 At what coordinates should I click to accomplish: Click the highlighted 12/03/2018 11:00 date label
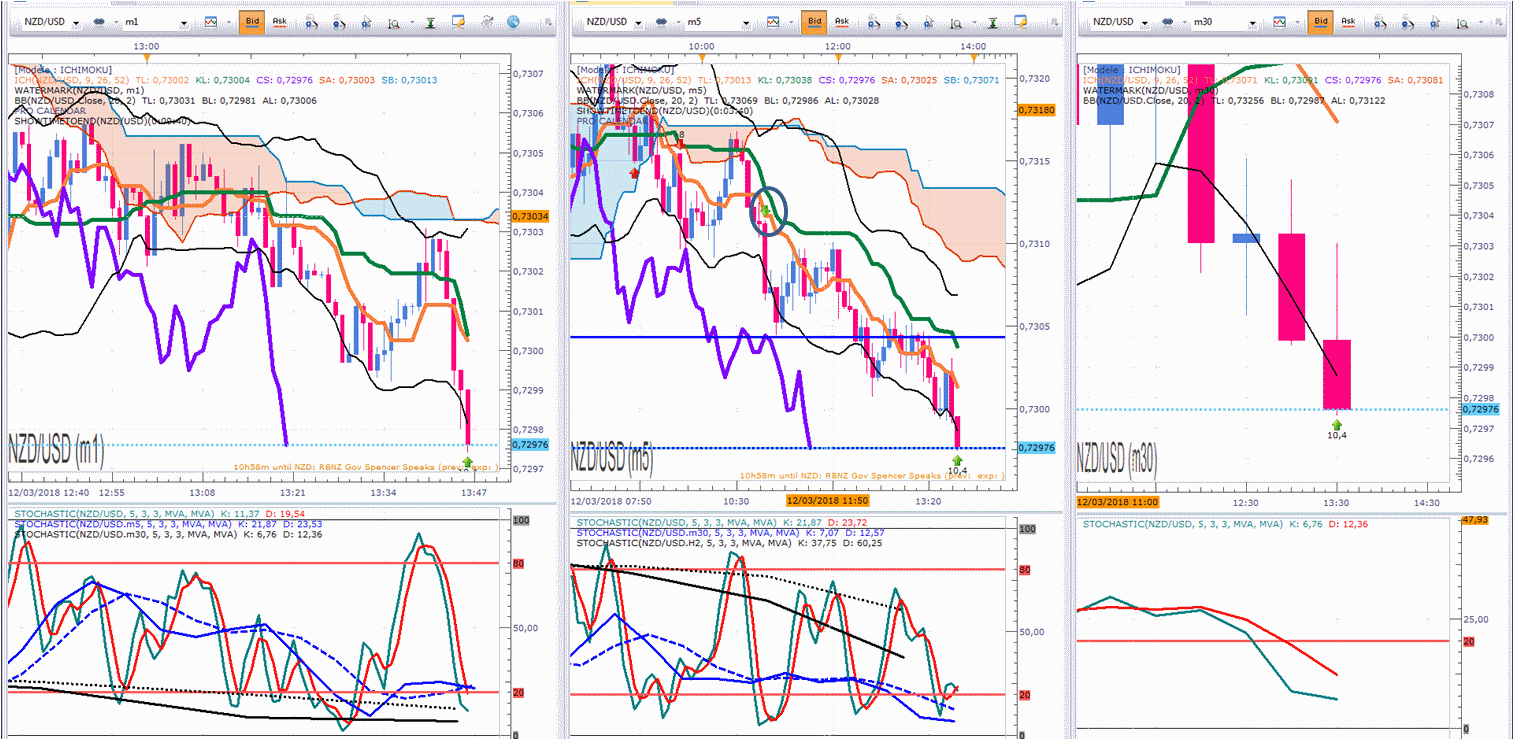pyautogui.click(x=1117, y=502)
